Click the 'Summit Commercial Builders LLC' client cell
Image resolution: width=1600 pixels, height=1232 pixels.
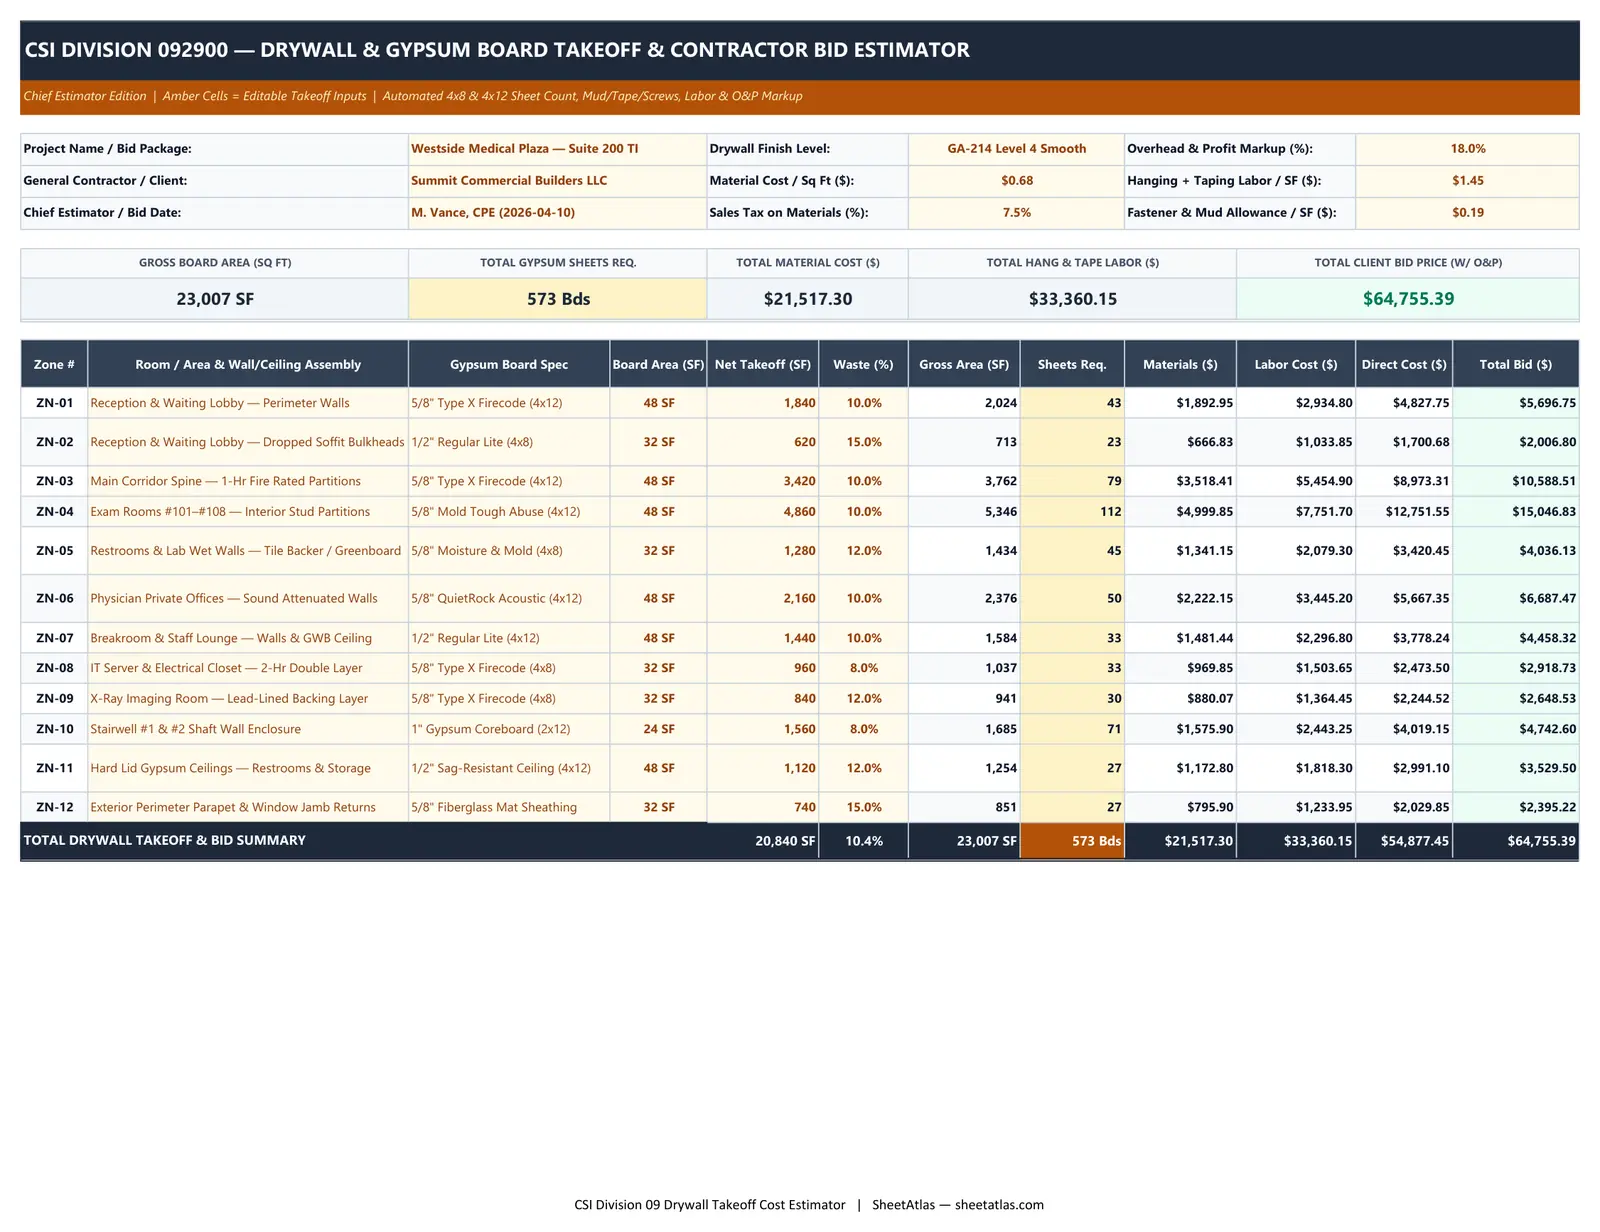pos(557,181)
